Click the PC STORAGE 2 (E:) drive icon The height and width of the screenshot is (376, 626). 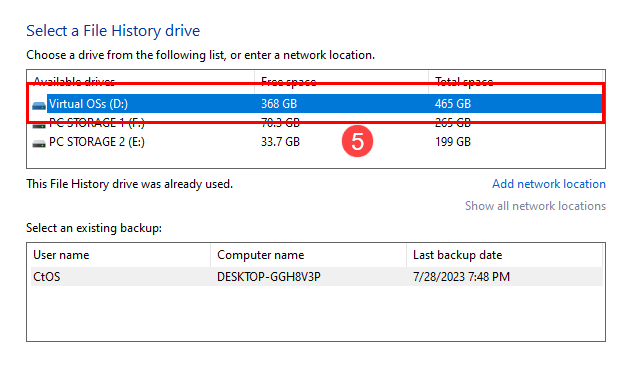[39, 143]
